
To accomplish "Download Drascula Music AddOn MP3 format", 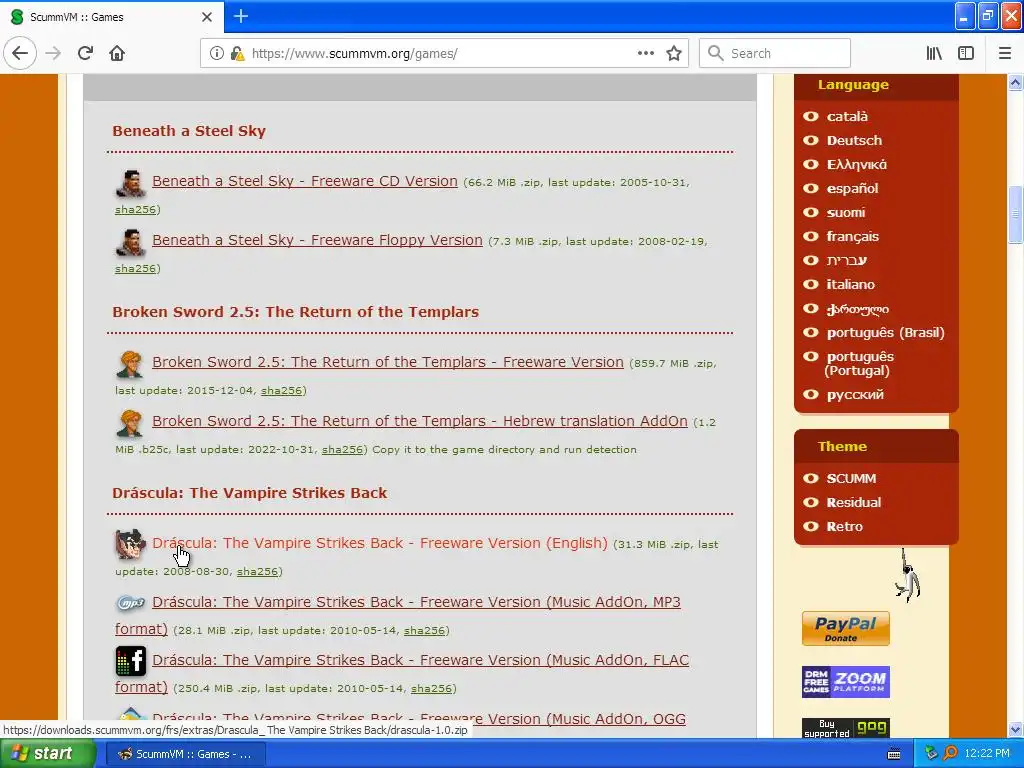I will [416, 601].
